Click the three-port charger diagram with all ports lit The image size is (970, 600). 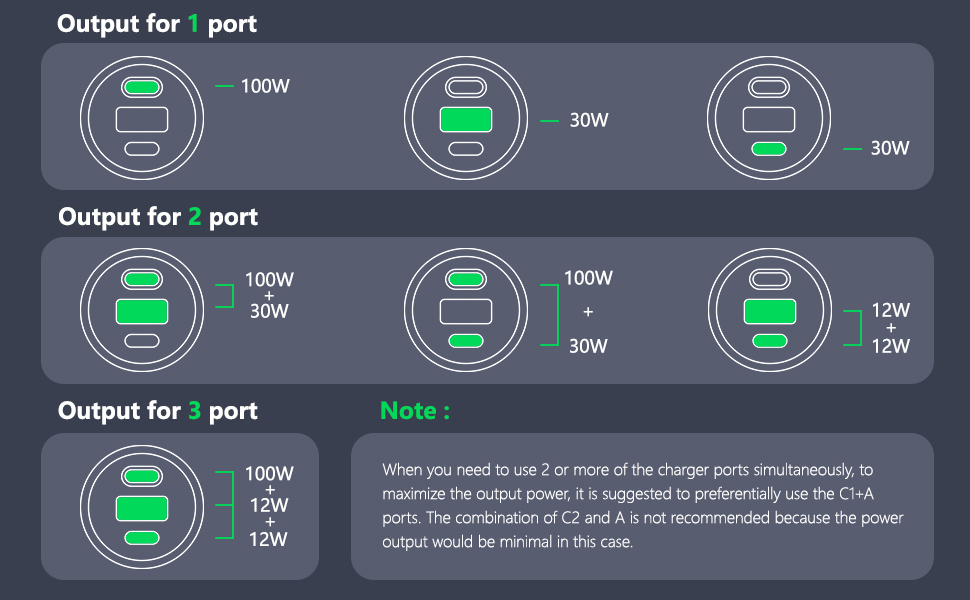[142, 507]
